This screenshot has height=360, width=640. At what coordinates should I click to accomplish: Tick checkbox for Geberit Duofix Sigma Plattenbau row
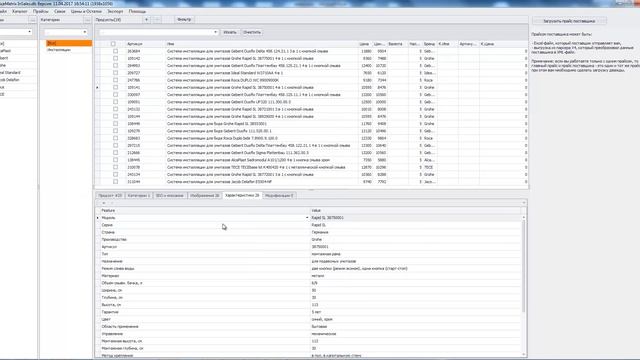(x=116, y=153)
